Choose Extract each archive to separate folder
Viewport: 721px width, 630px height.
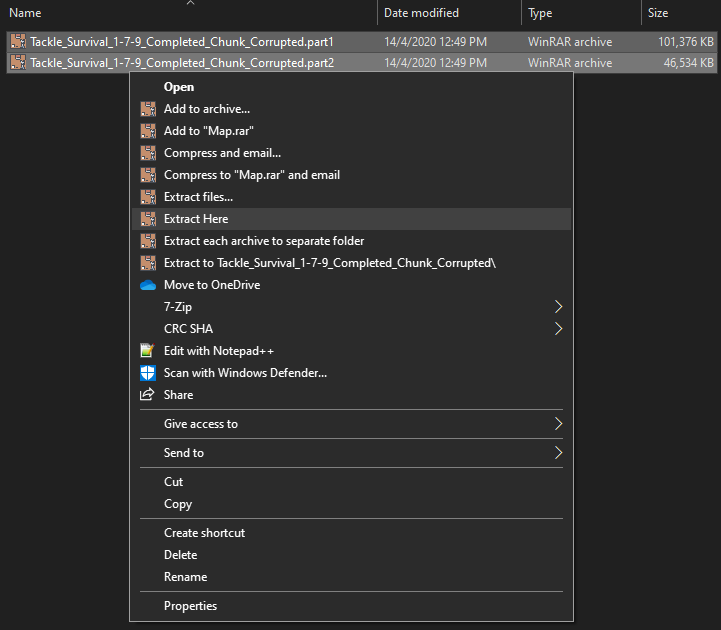coord(264,241)
